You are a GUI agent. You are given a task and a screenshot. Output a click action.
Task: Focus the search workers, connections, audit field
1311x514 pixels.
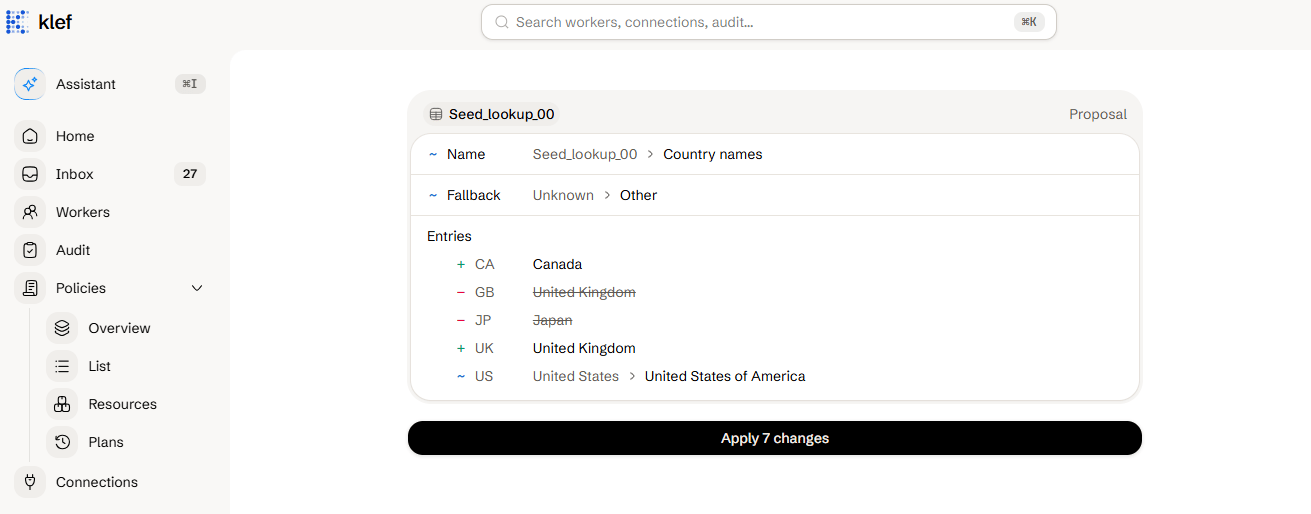click(x=769, y=22)
